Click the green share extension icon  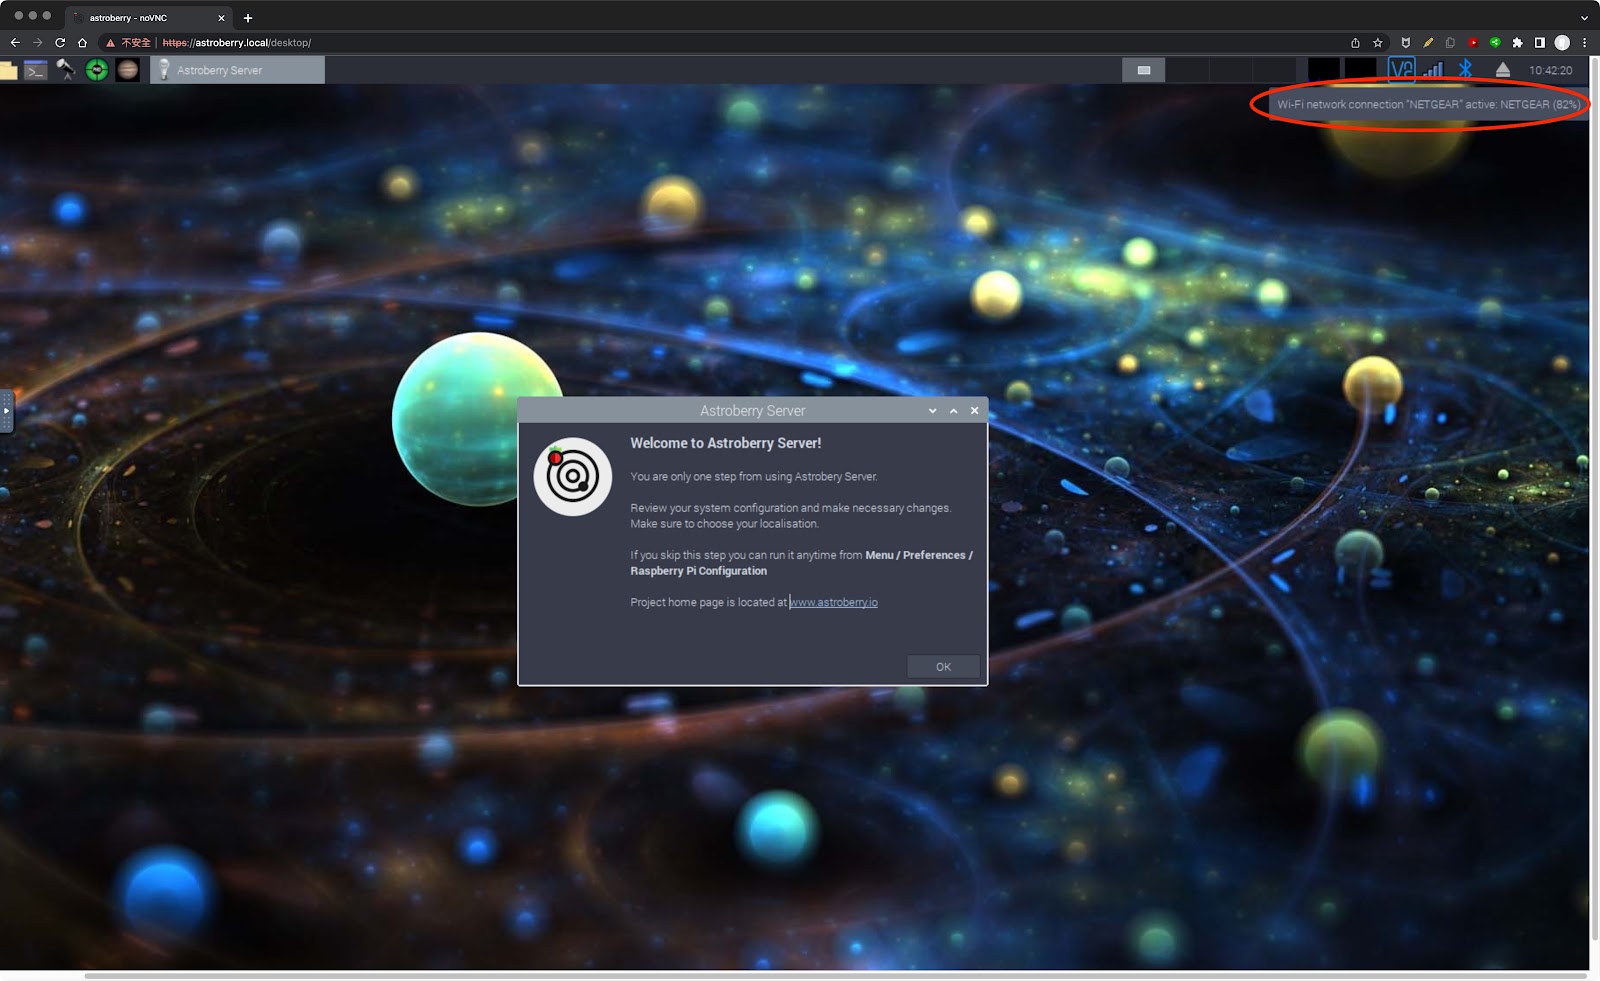pyautogui.click(x=1495, y=43)
